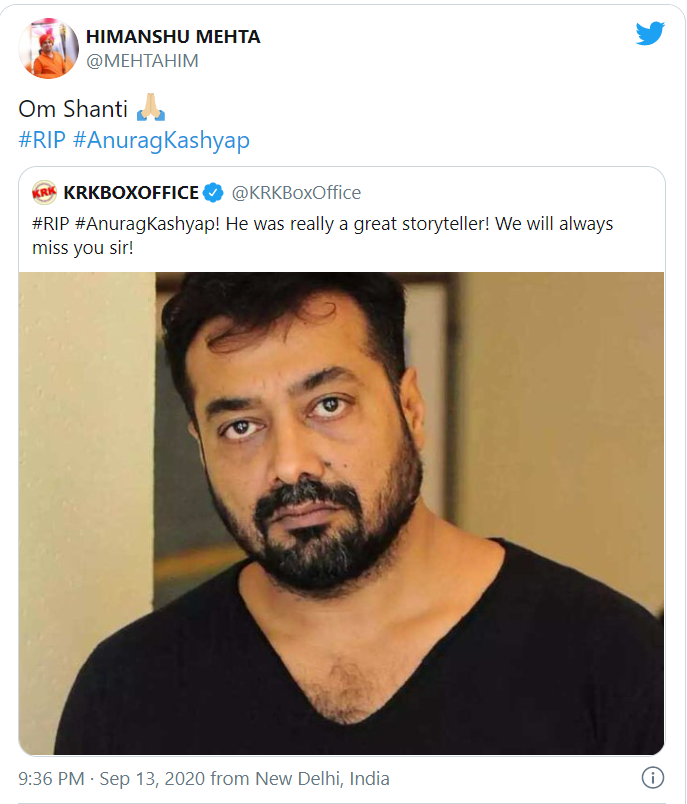Click the KRKBOXOFFICE account name
The image size is (687, 804).
[x=130, y=193]
